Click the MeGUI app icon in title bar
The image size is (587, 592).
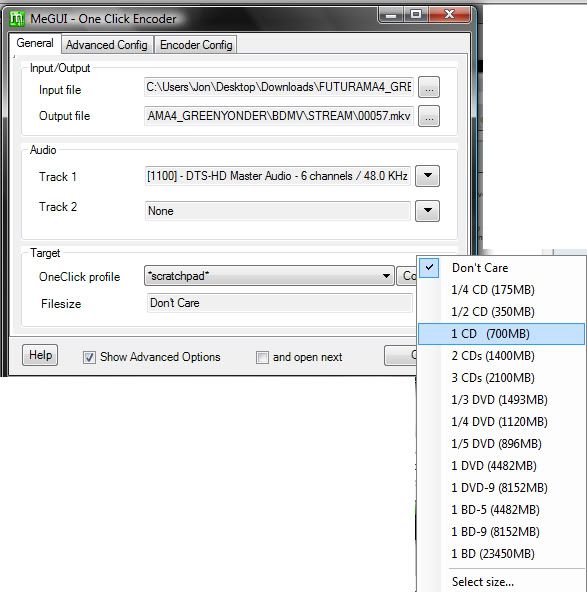tap(17, 18)
